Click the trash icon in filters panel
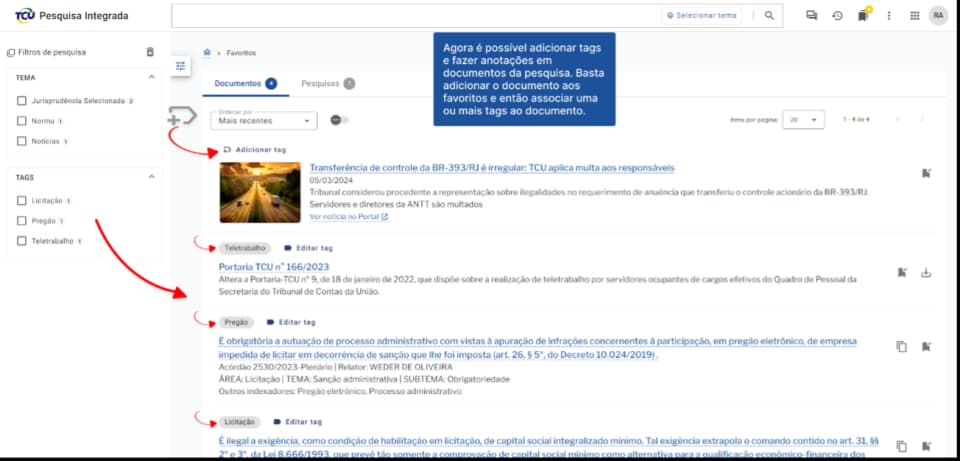The height and width of the screenshot is (461, 960). coord(150,52)
